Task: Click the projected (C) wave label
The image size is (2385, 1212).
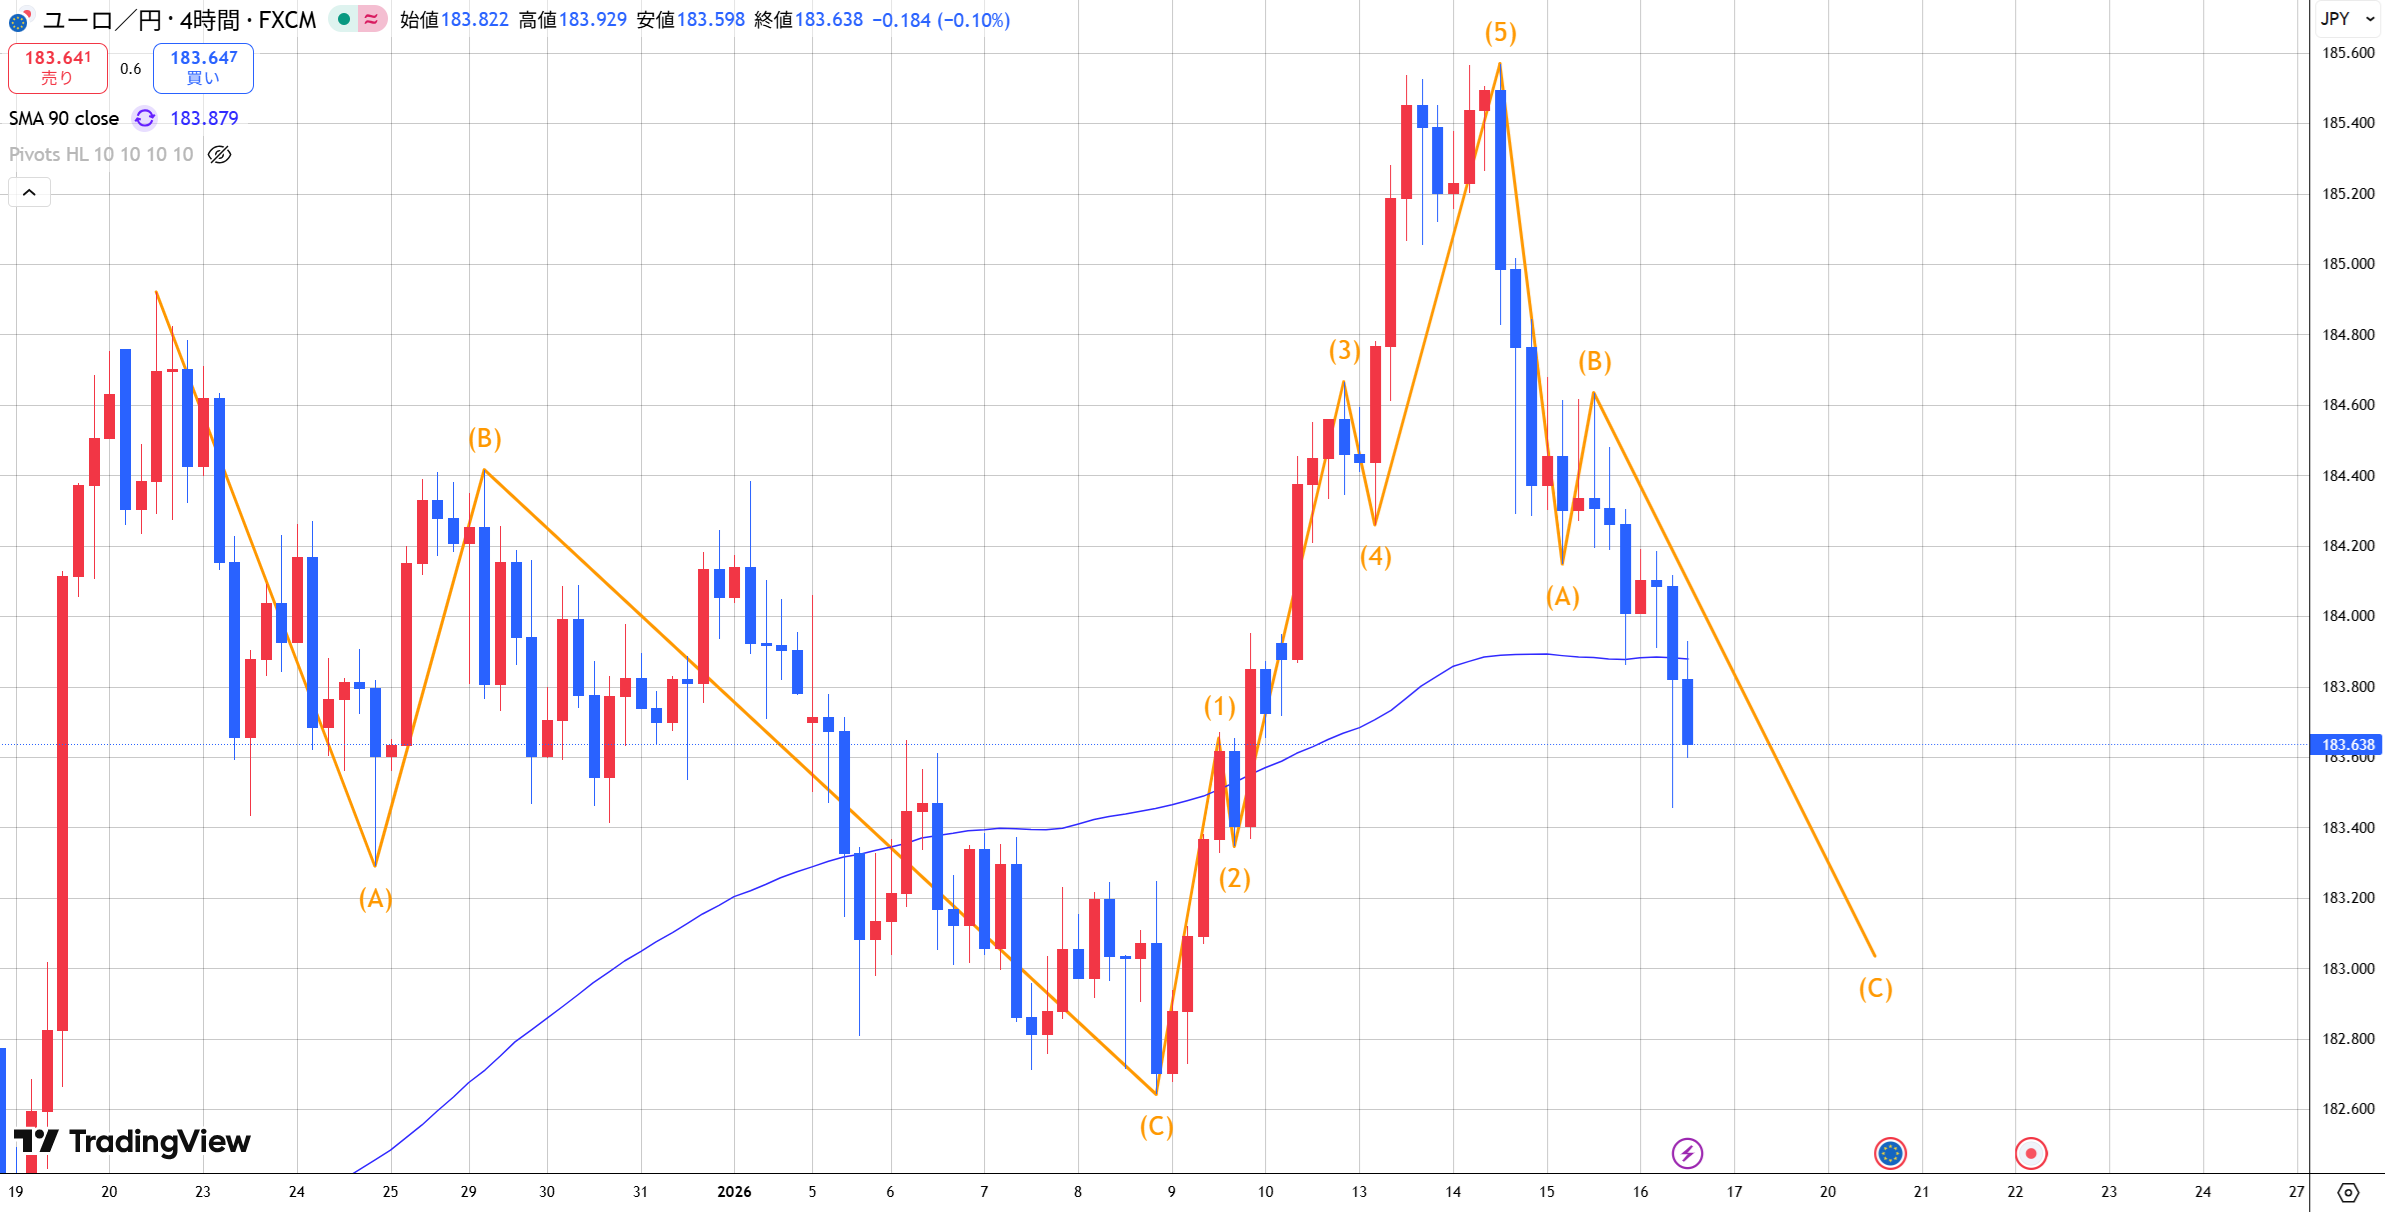Action: [x=1875, y=988]
